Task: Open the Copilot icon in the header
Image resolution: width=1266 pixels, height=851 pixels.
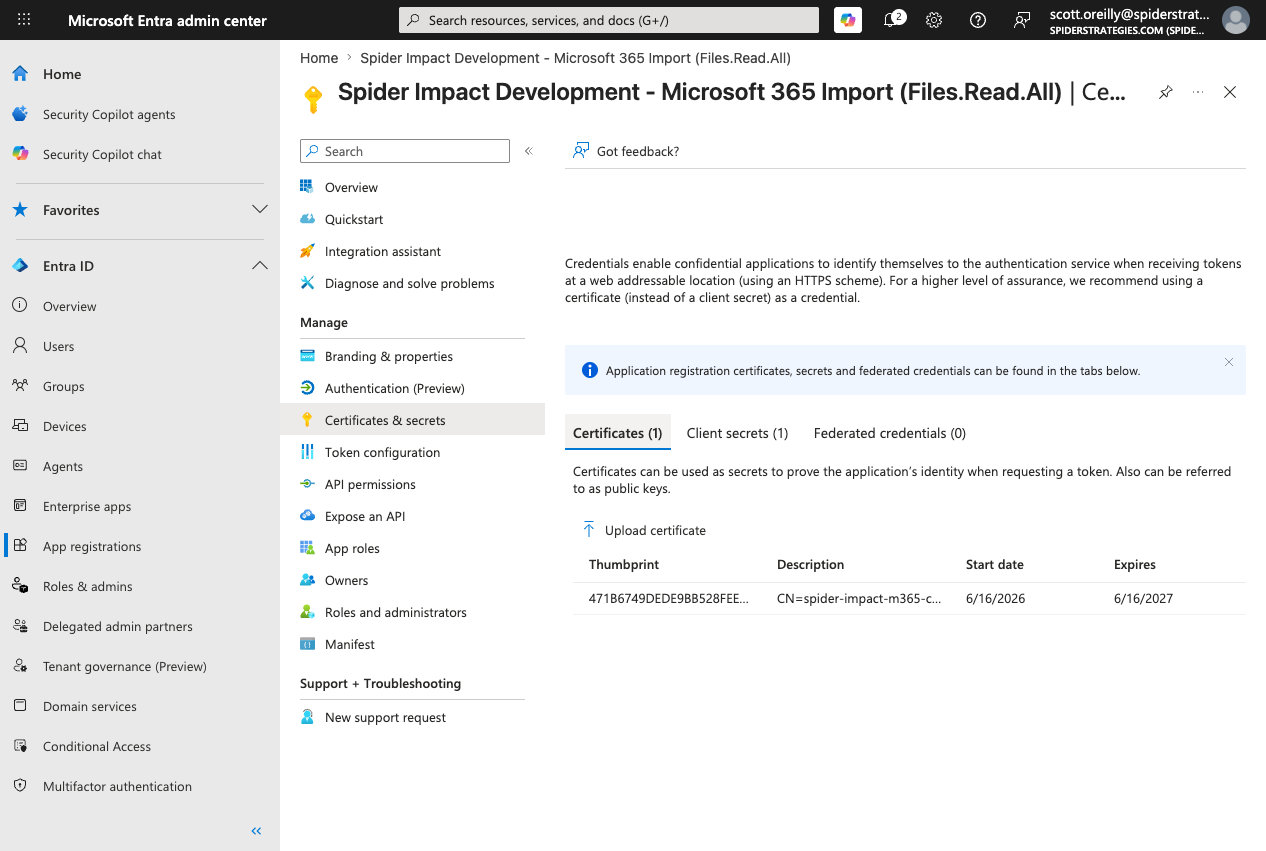Action: [x=848, y=20]
